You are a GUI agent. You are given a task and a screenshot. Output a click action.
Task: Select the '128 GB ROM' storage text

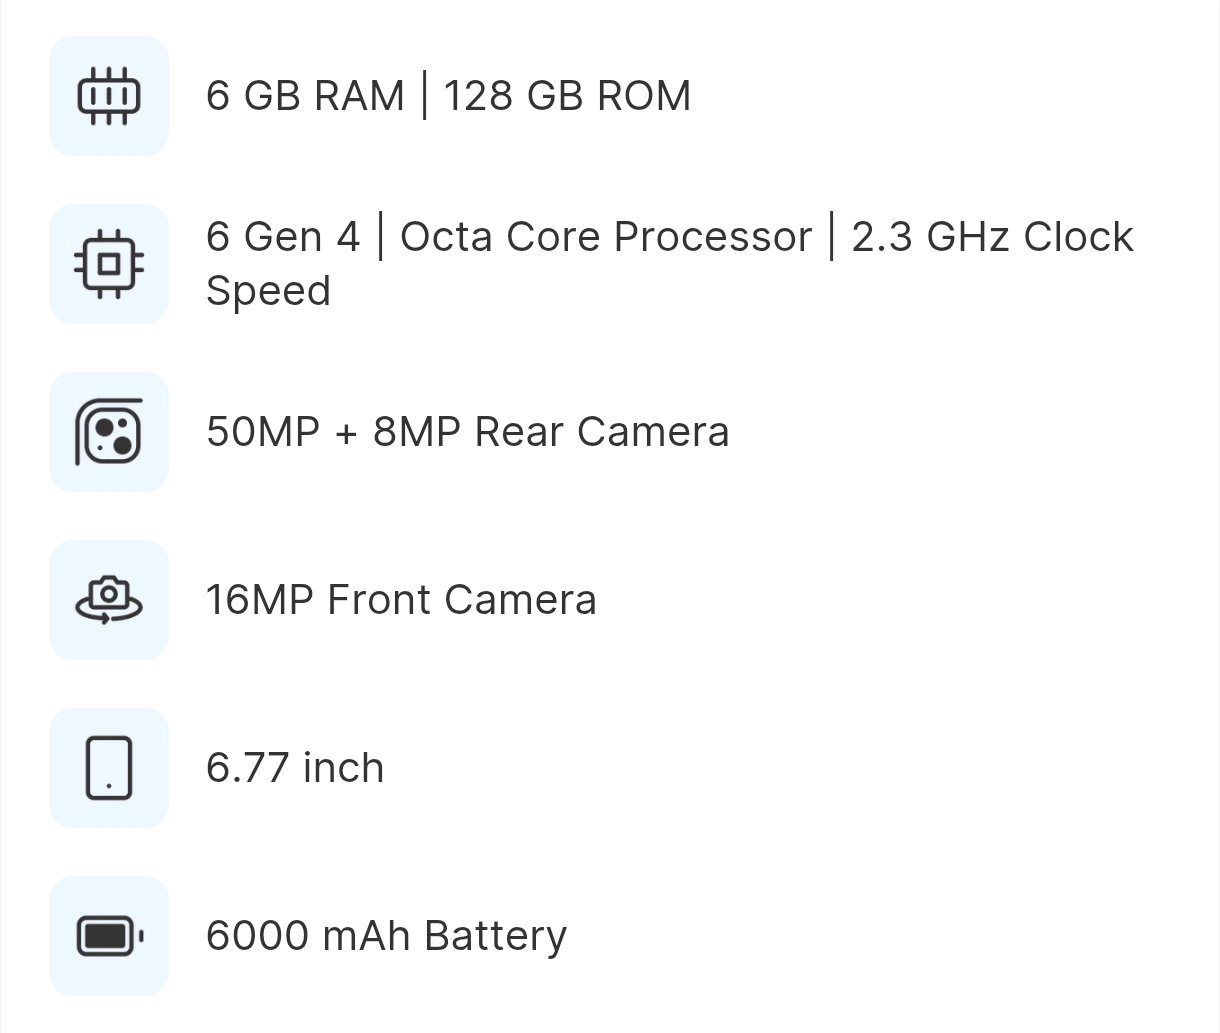(x=567, y=96)
